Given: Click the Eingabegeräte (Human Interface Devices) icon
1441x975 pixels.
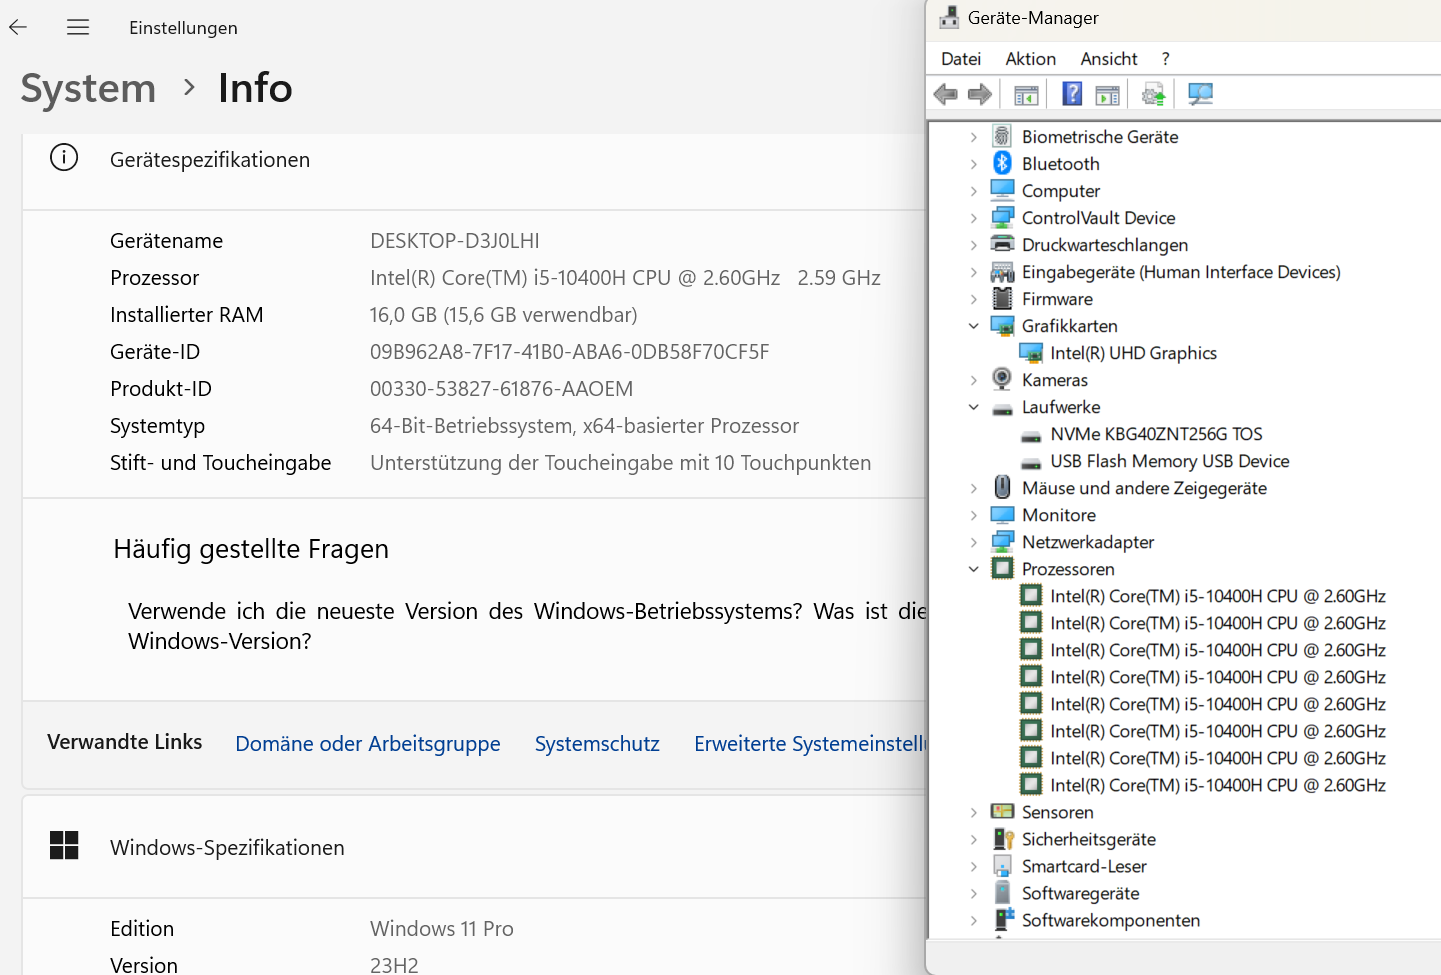Looking at the screenshot, I should tap(1002, 272).
